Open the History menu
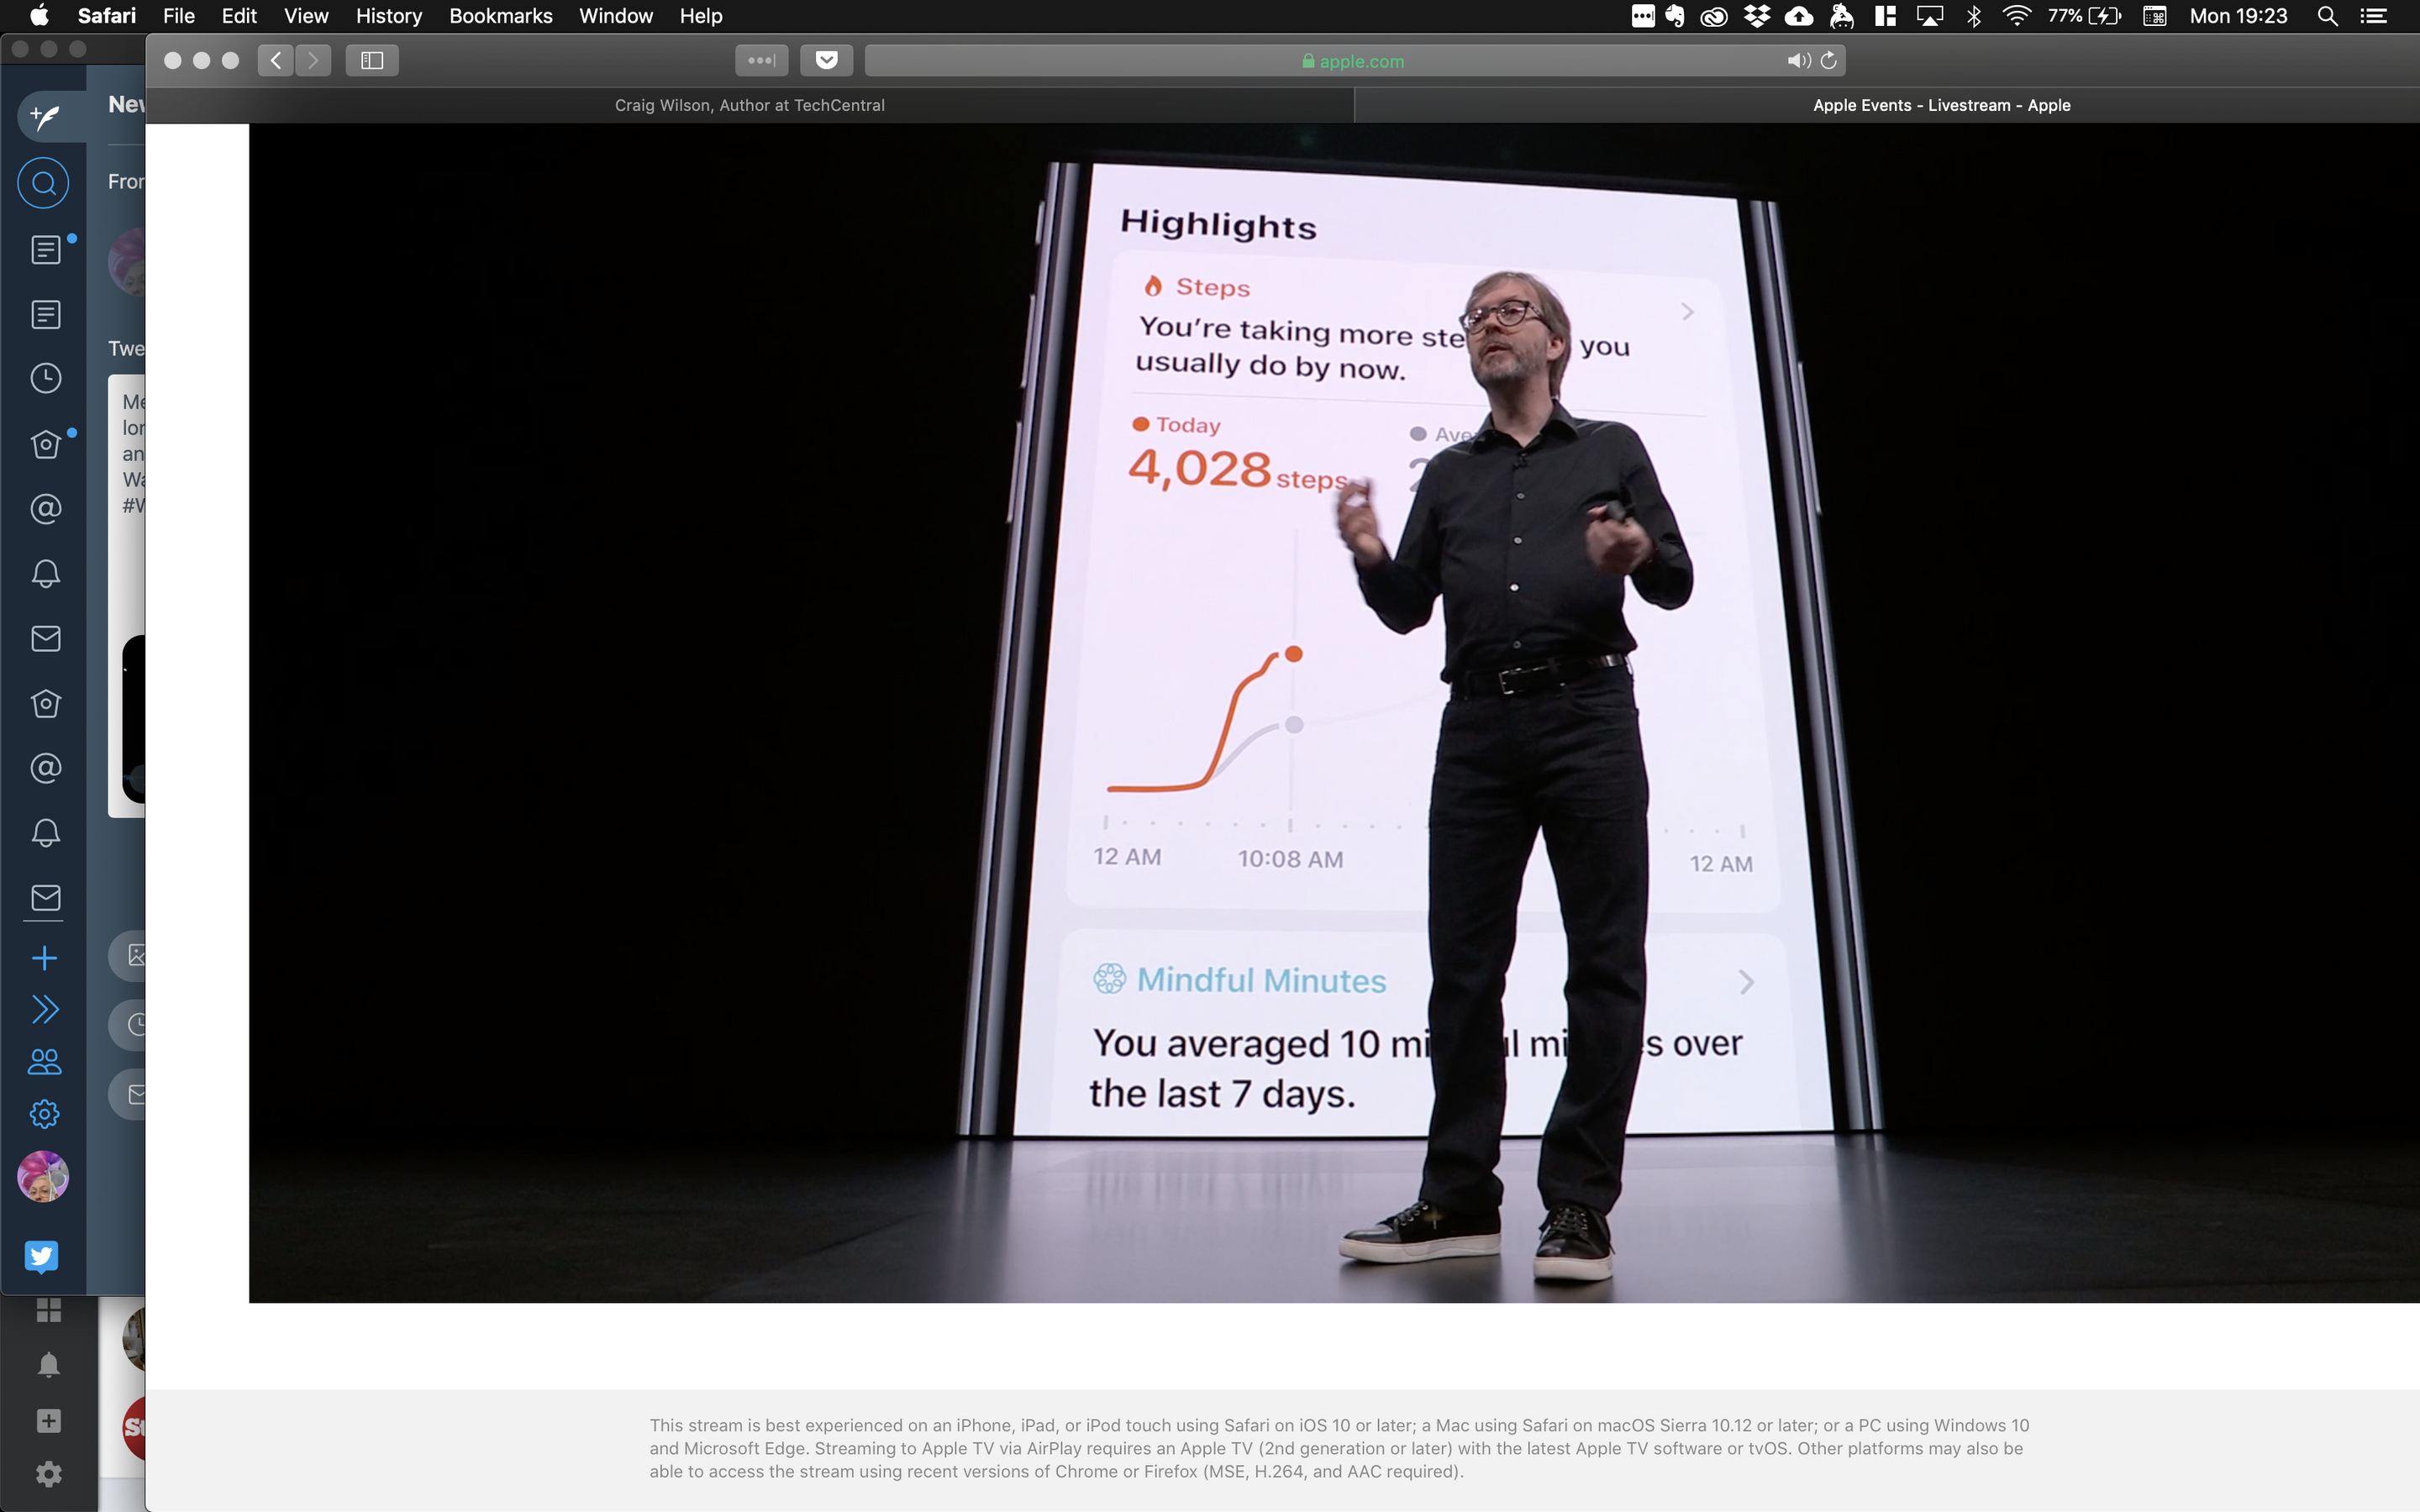Screen dimensions: 2420x1512 coord(388,16)
